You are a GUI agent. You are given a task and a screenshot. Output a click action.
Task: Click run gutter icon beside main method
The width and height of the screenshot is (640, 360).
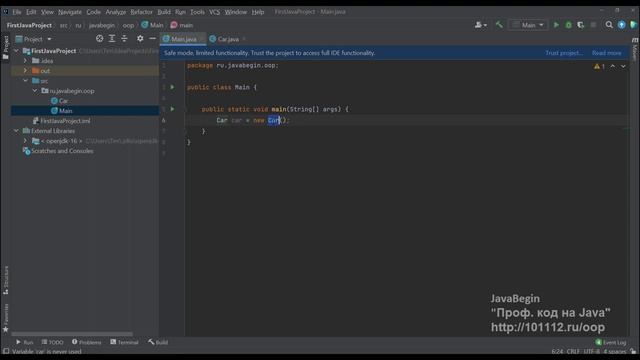pyautogui.click(x=172, y=109)
